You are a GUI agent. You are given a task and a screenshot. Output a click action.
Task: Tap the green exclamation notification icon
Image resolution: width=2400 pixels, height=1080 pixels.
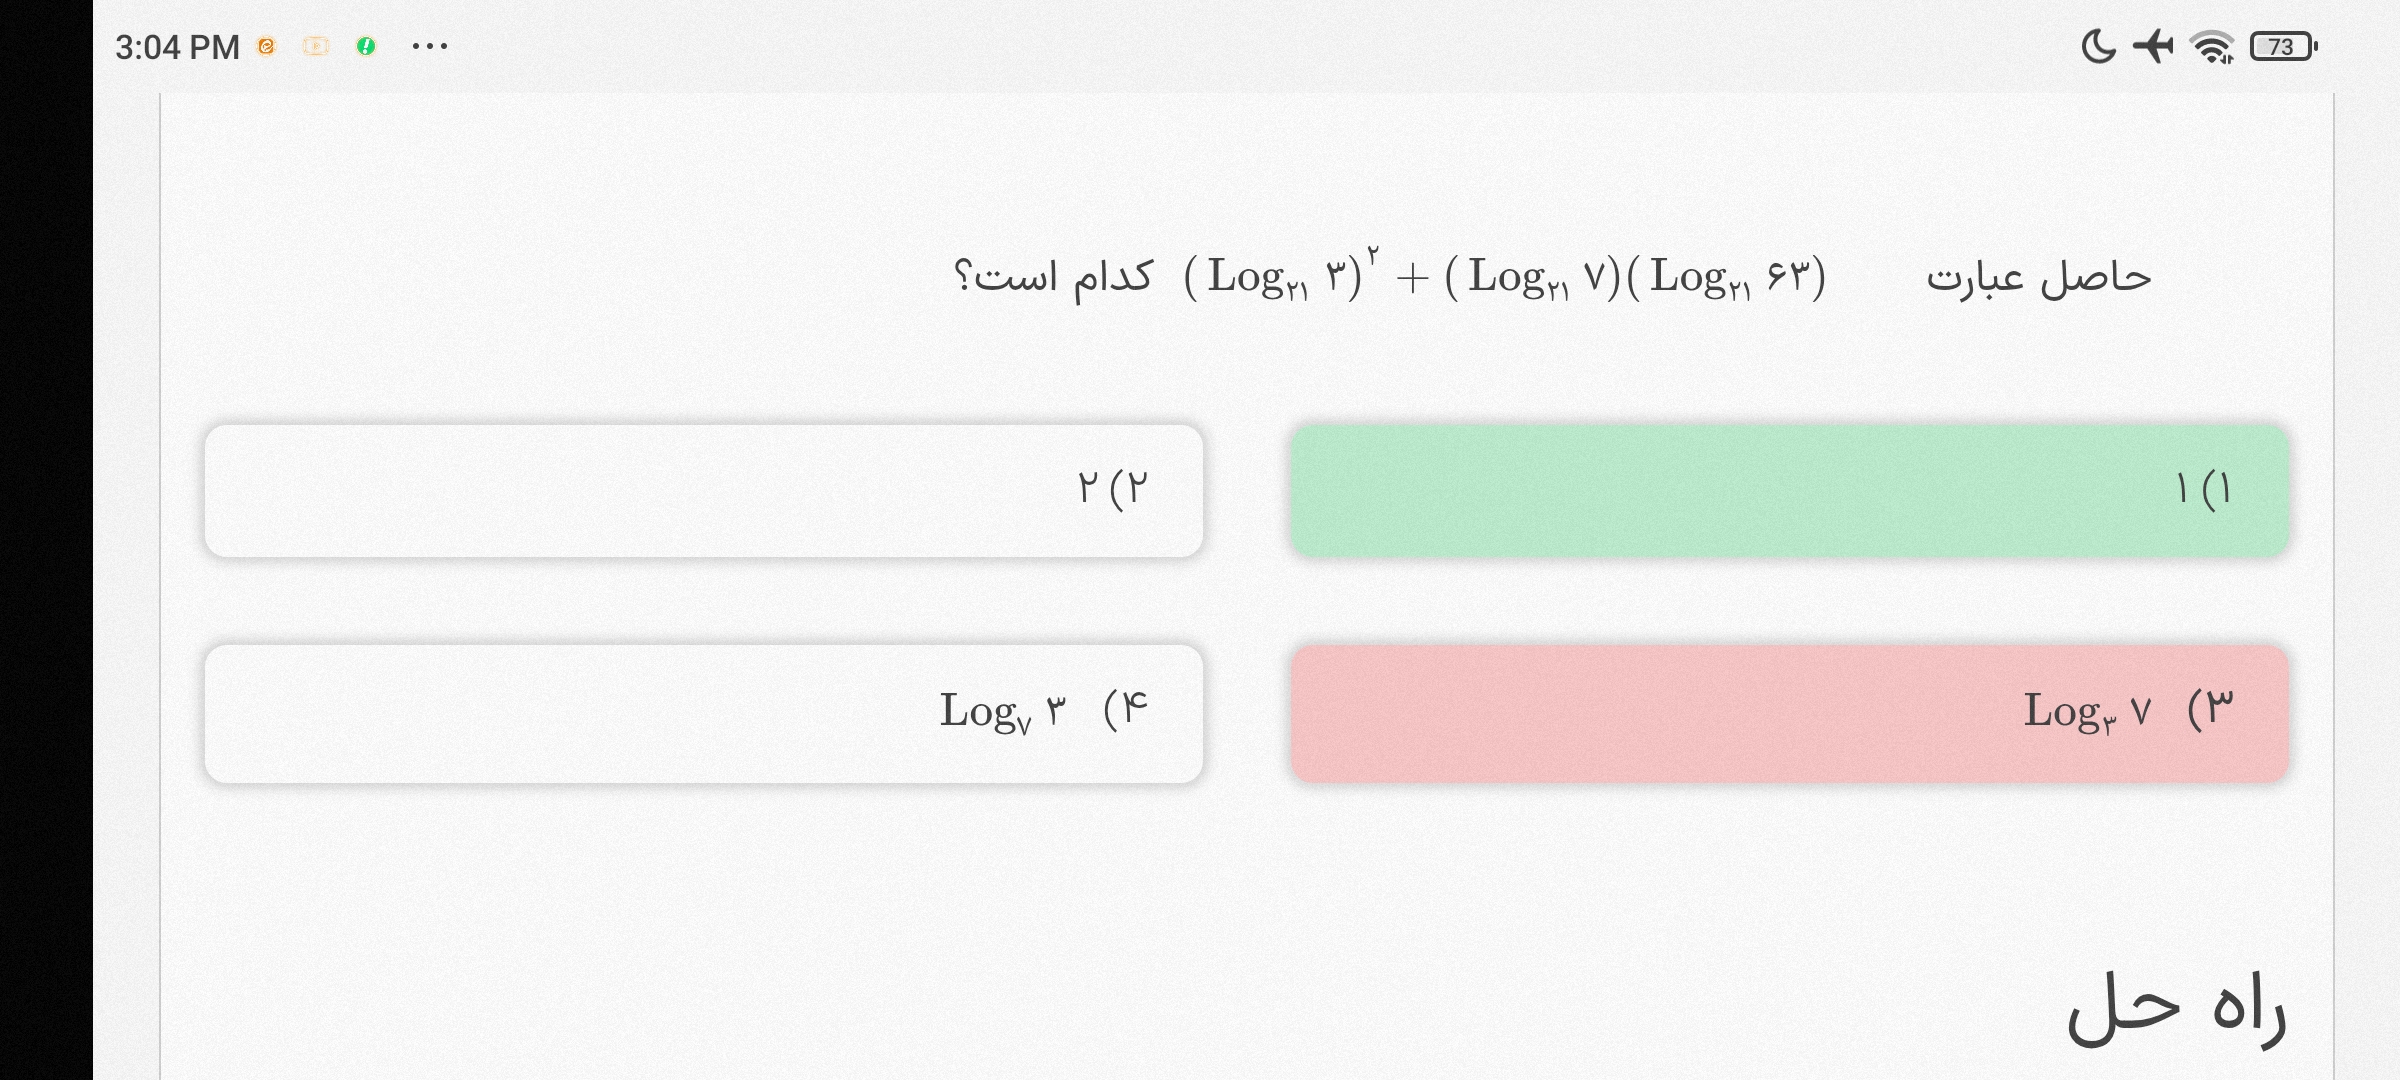(x=366, y=46)
